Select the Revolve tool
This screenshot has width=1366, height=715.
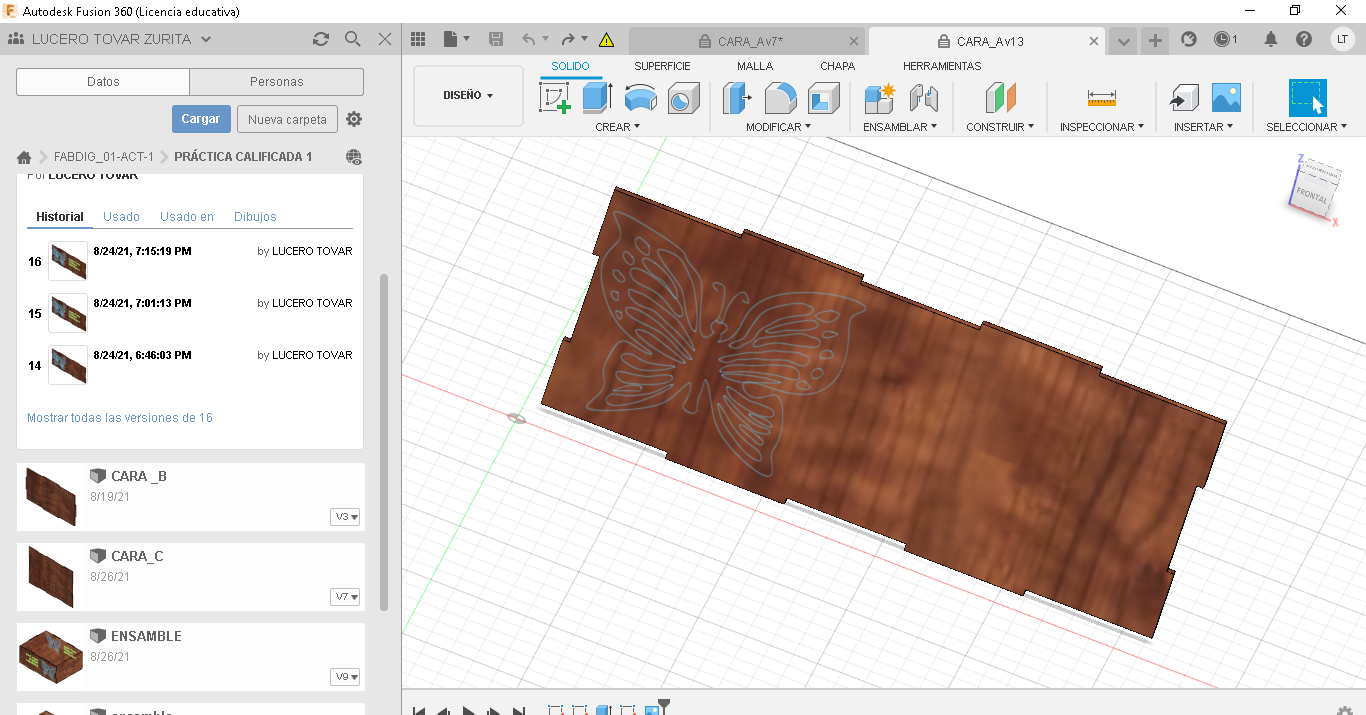640,98
